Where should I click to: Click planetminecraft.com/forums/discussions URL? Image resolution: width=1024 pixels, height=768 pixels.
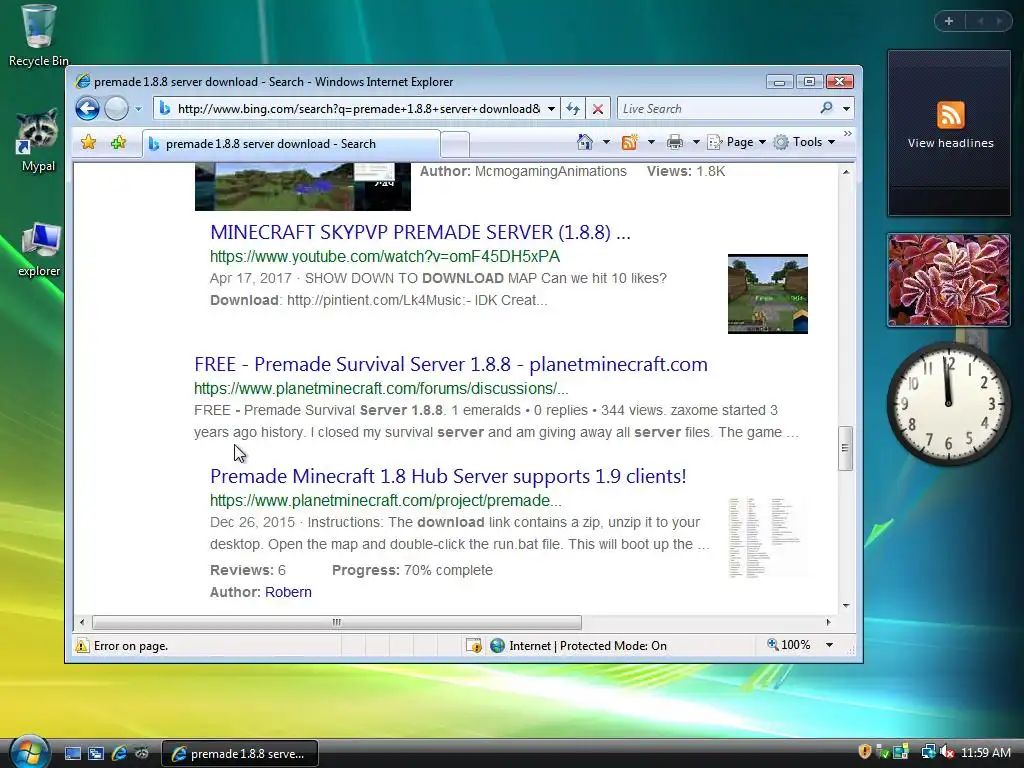tap(381, 389)
